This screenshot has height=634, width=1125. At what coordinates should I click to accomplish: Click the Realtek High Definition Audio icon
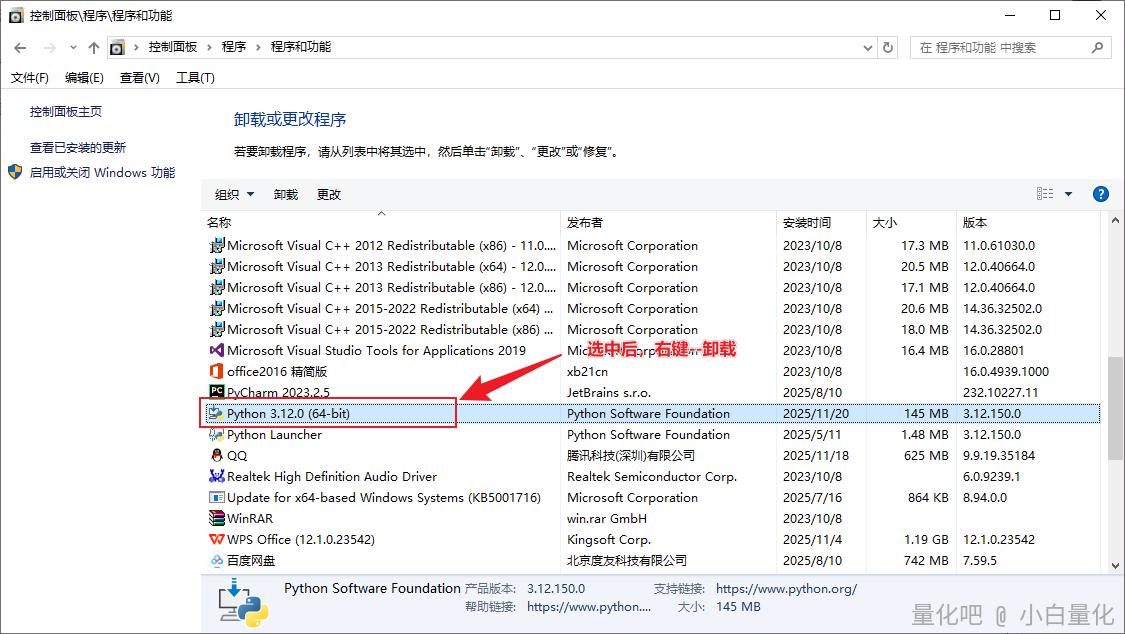(x=216, y=476)
